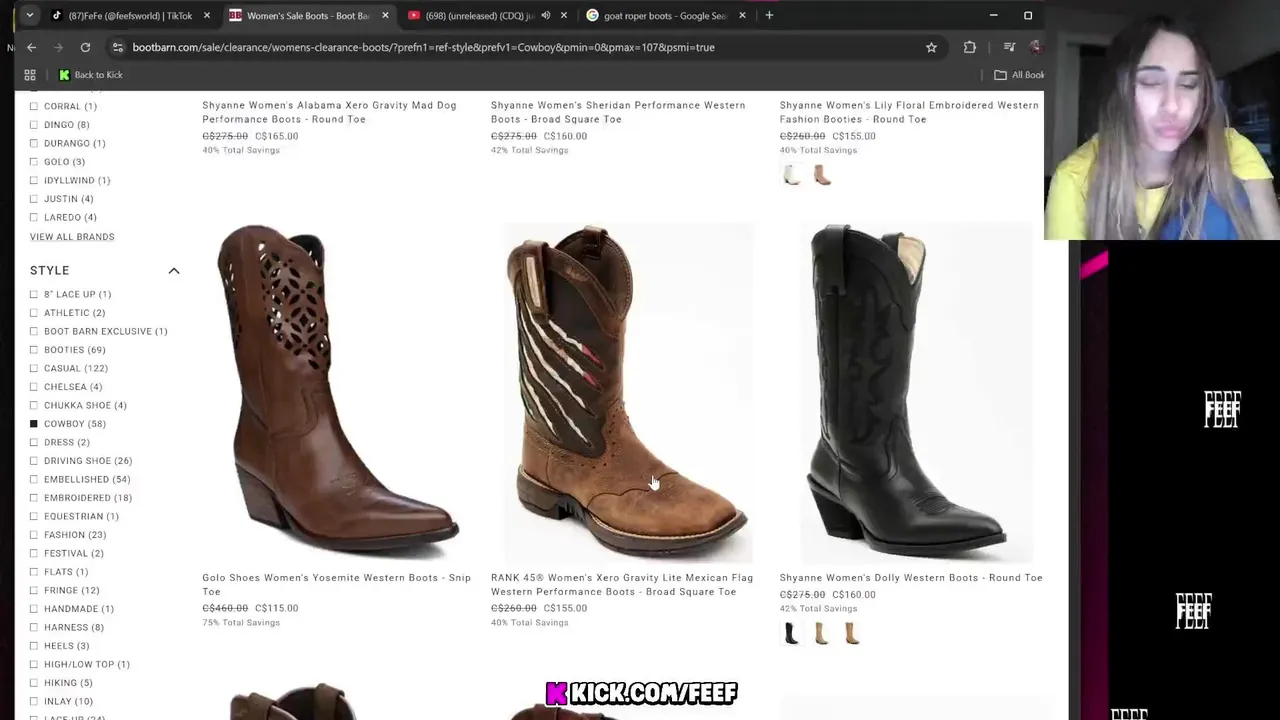Select black swatch for Dolly Western Boots
The width and height of the screenshot is (1280, 720).
pos(791,633)
